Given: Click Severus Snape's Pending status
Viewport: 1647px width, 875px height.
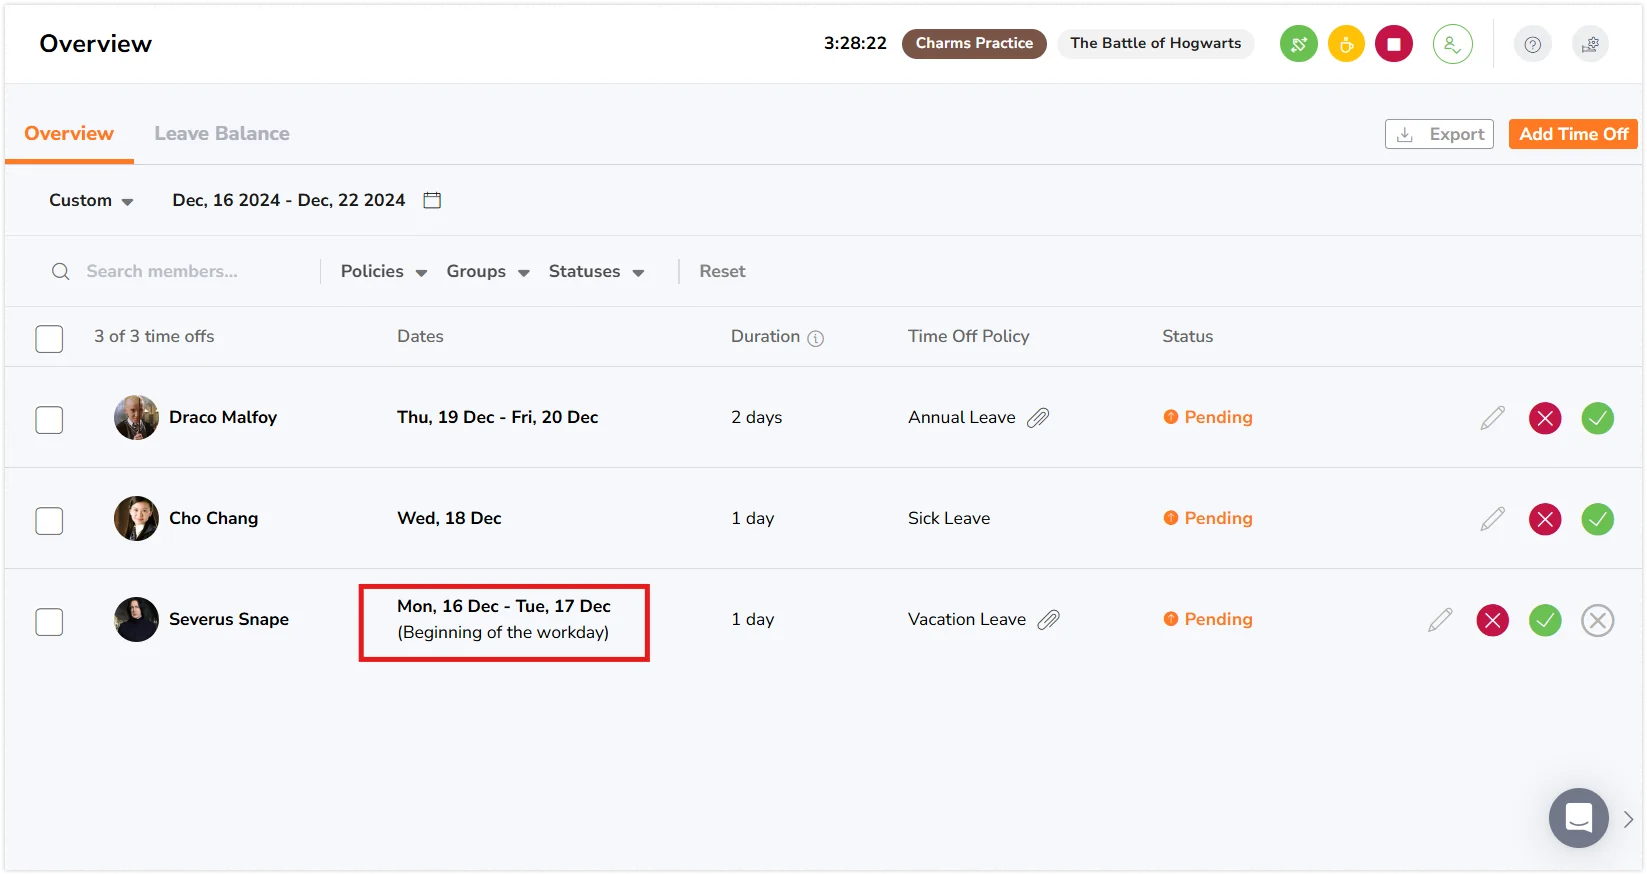Looking at the screenshot, I should (x=1208, y=619).
